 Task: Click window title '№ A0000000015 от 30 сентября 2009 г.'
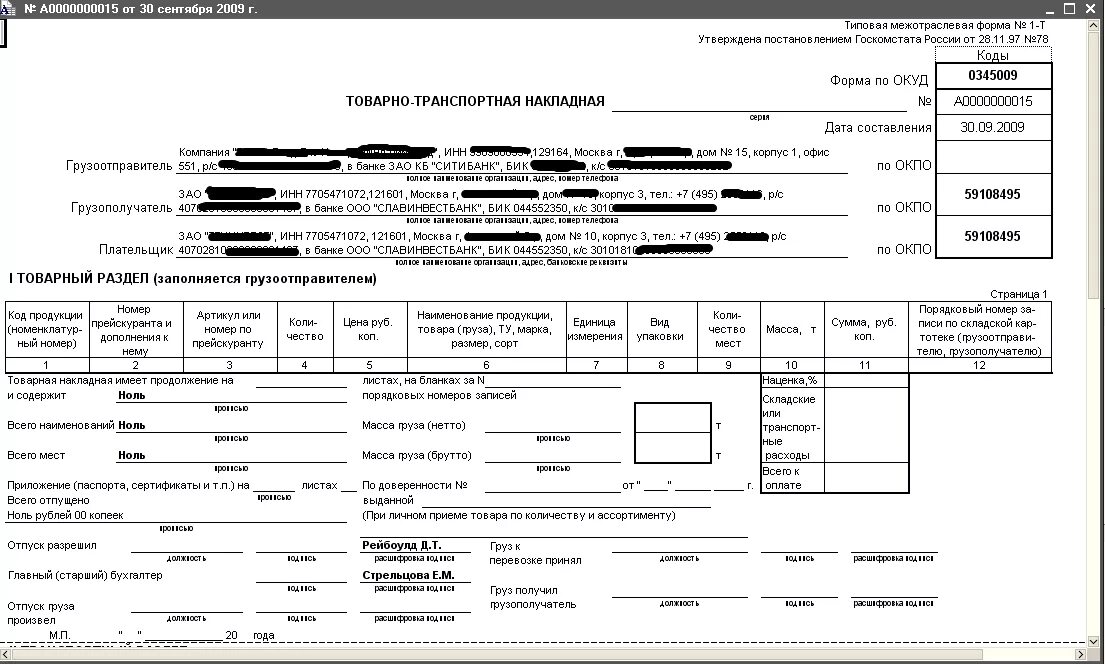point(141,9)
